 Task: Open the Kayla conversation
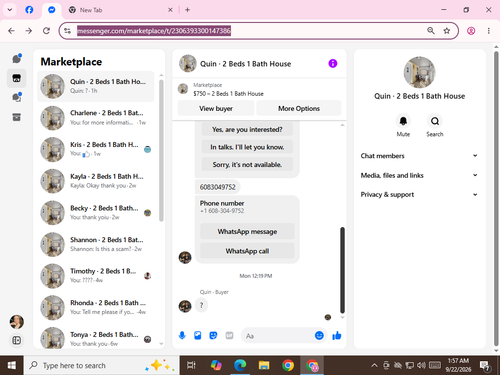coord(96,181)
